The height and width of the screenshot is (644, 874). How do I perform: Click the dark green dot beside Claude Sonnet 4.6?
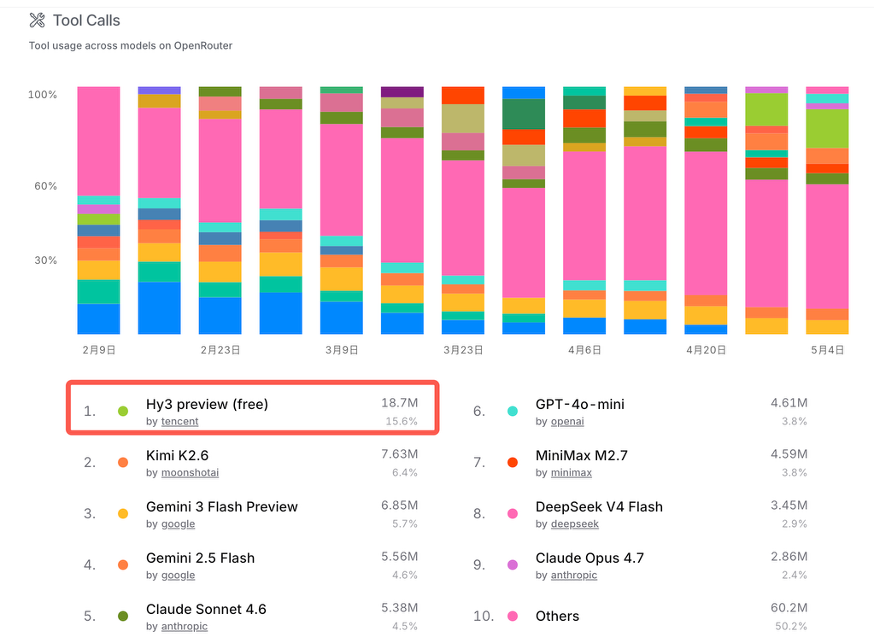123,616
